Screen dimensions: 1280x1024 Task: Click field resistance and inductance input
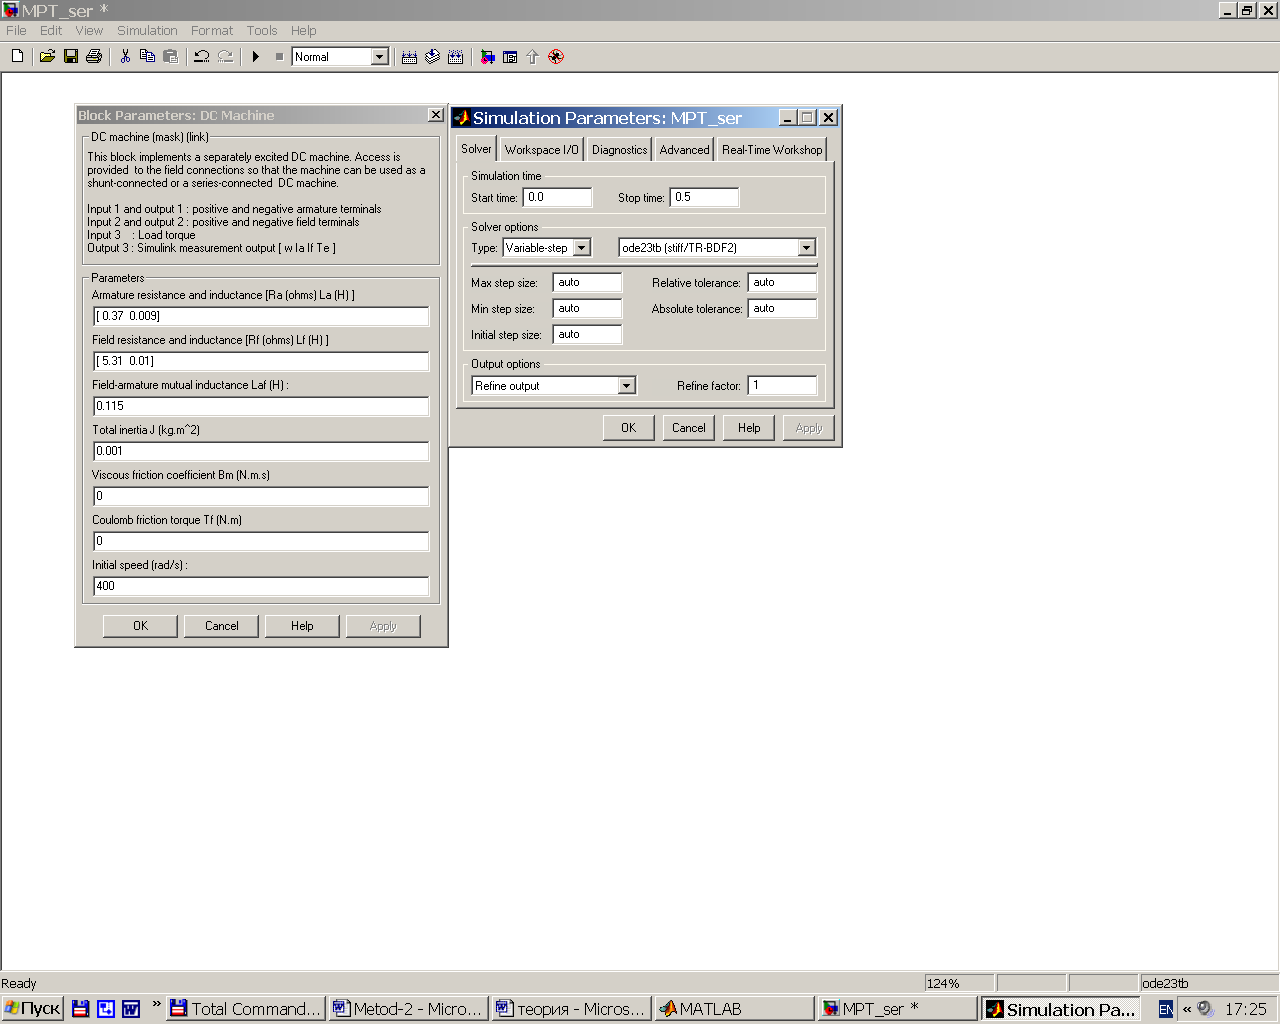pyautogui.click(x=261, y=361)
